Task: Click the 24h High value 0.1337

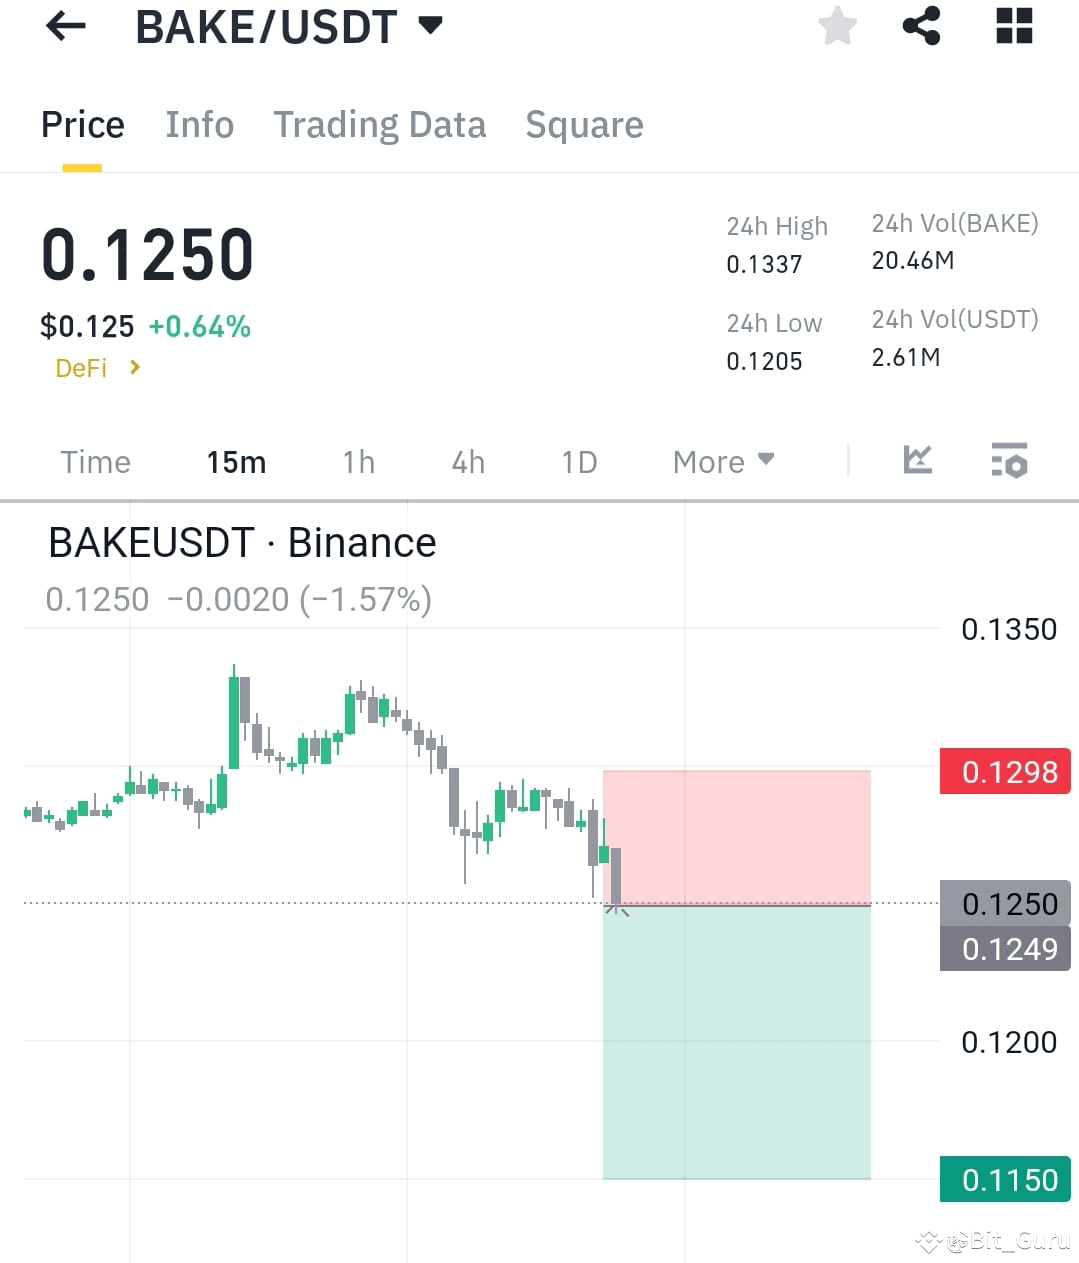Action: (763, 263)
